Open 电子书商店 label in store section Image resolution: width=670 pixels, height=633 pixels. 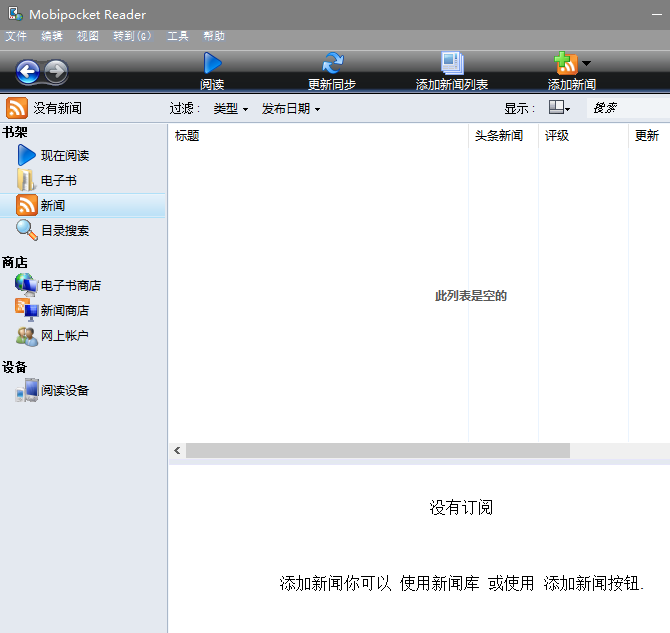coord(71,286)
